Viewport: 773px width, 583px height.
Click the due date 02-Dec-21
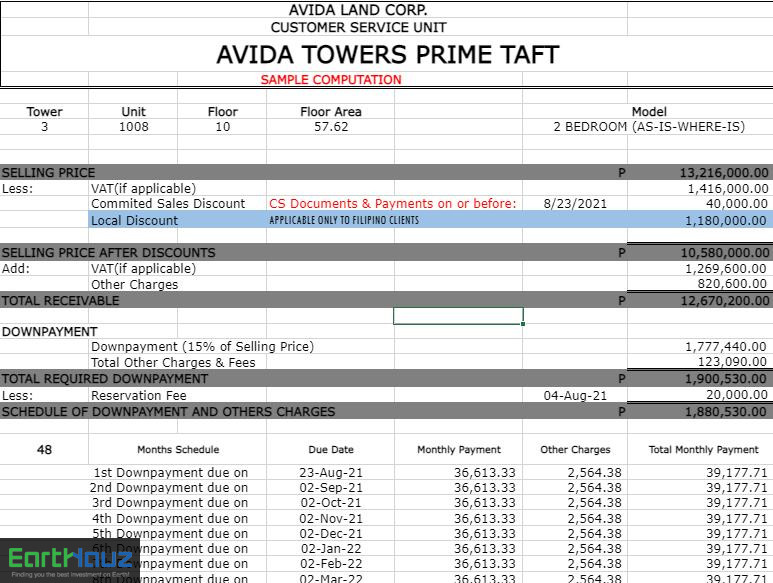(331, 534)
